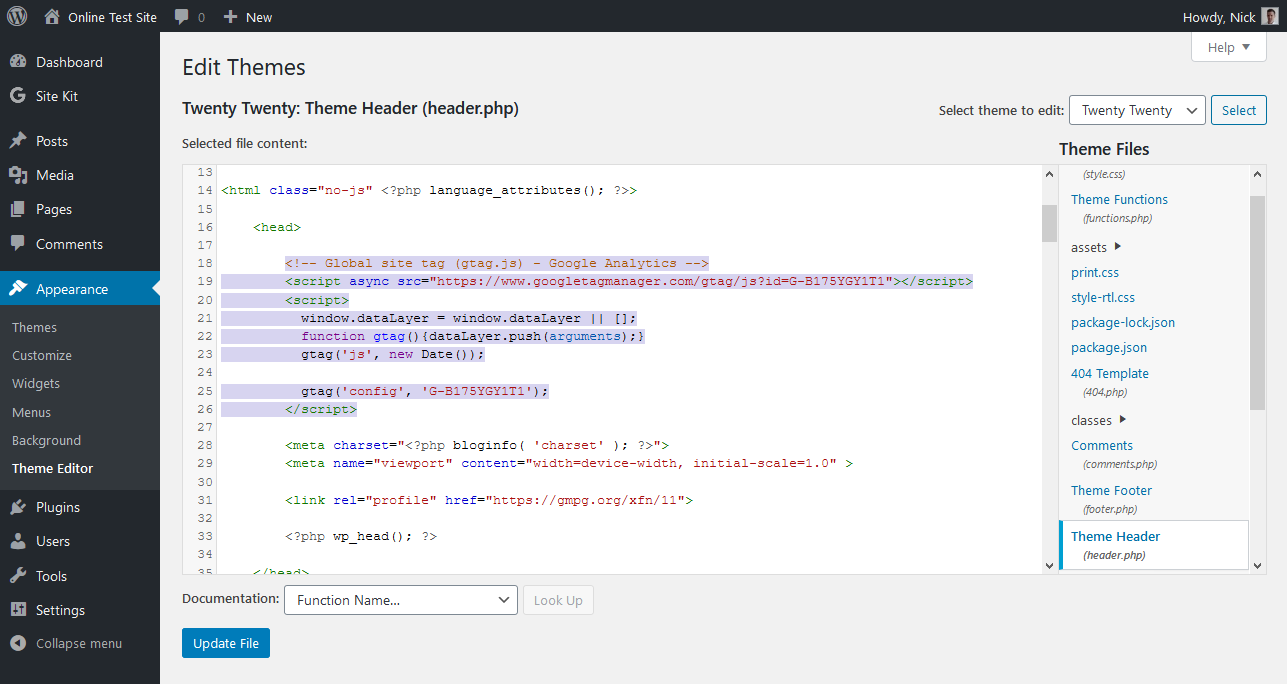
Task: Go to the Widgets submenu item
Action: 36,383
